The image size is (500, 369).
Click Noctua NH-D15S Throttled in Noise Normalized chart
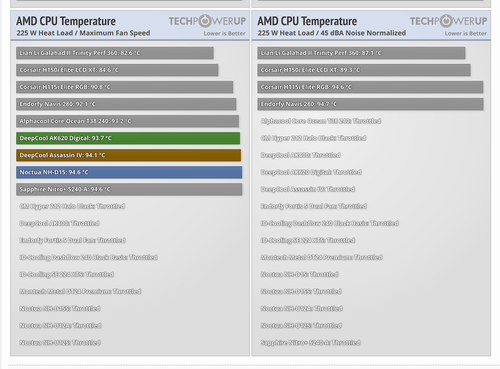pyautogui.click(x=301, y=291)
